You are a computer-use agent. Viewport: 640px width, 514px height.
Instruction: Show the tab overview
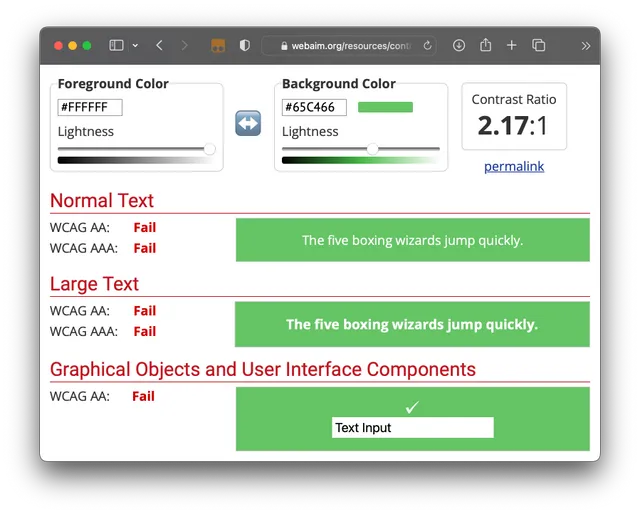pyautogui.click(x=538, y=45)
